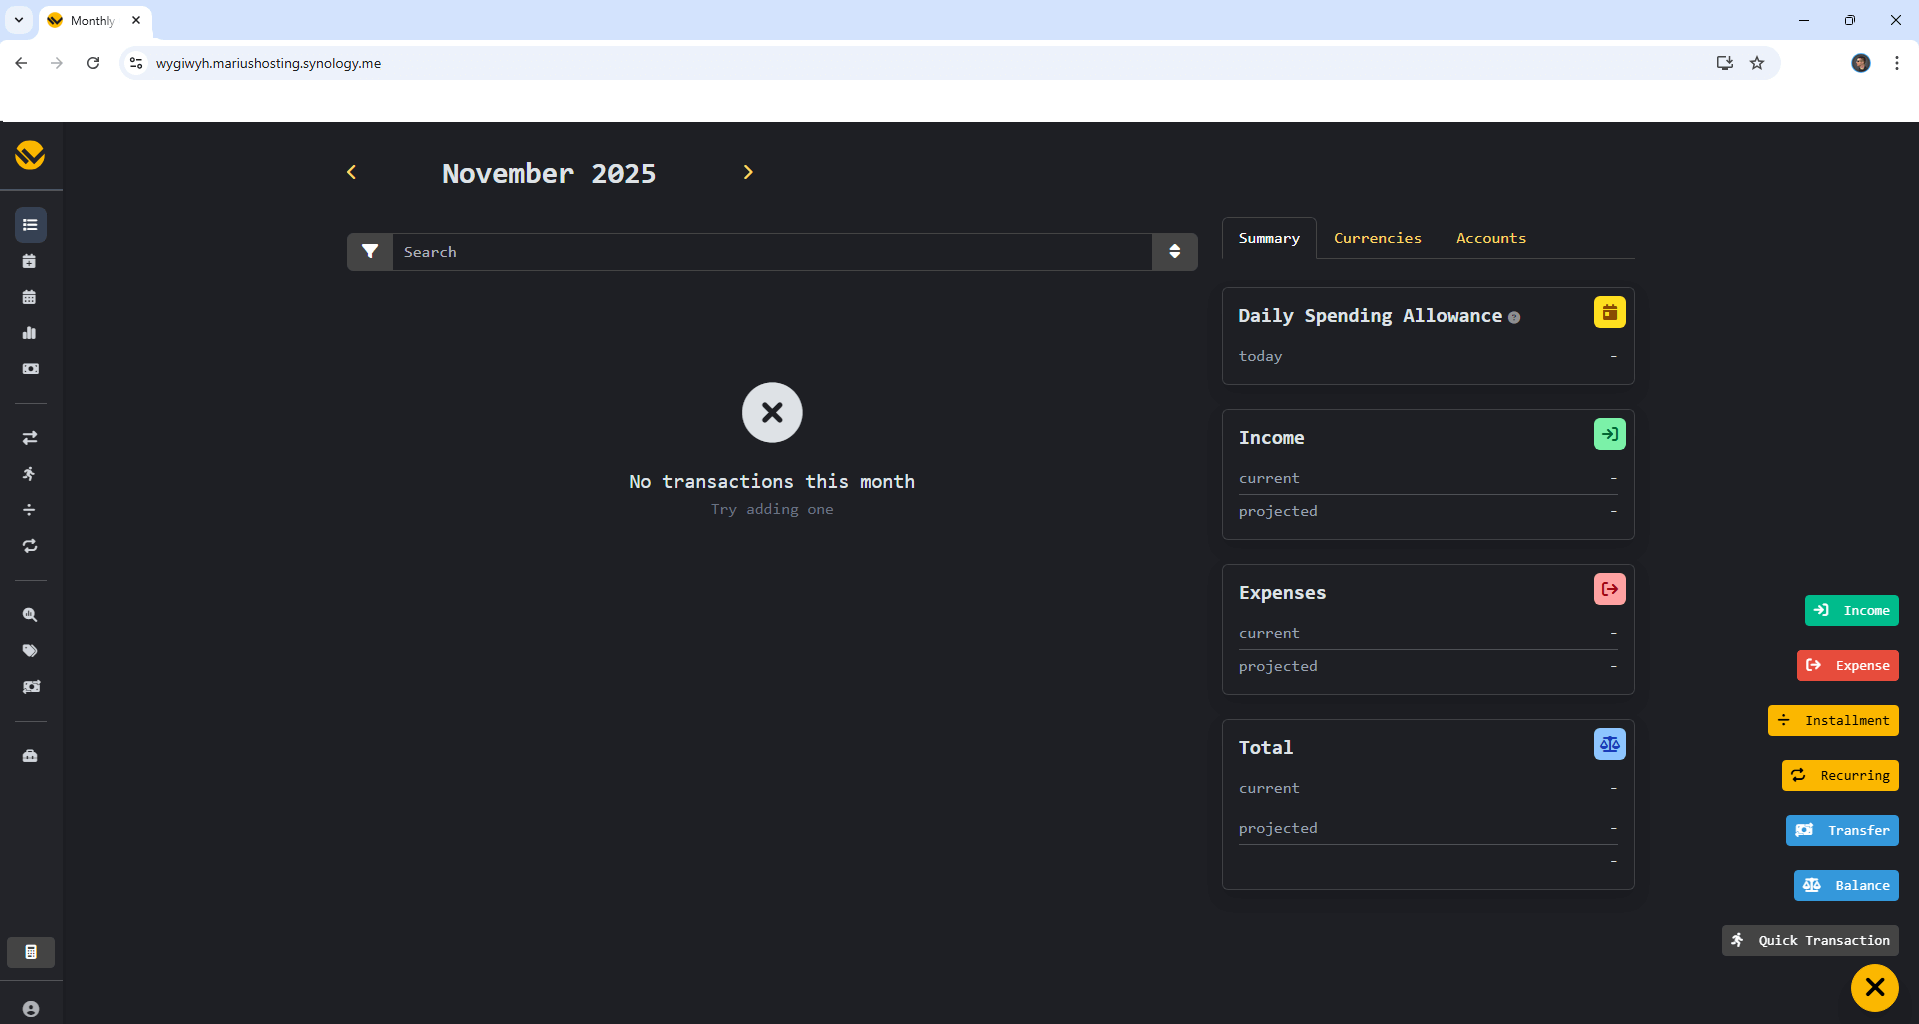Open the running-person quick transactions sidebar icon
The height and width of the screenshot is (1024, 1919).
click(30, 474)
